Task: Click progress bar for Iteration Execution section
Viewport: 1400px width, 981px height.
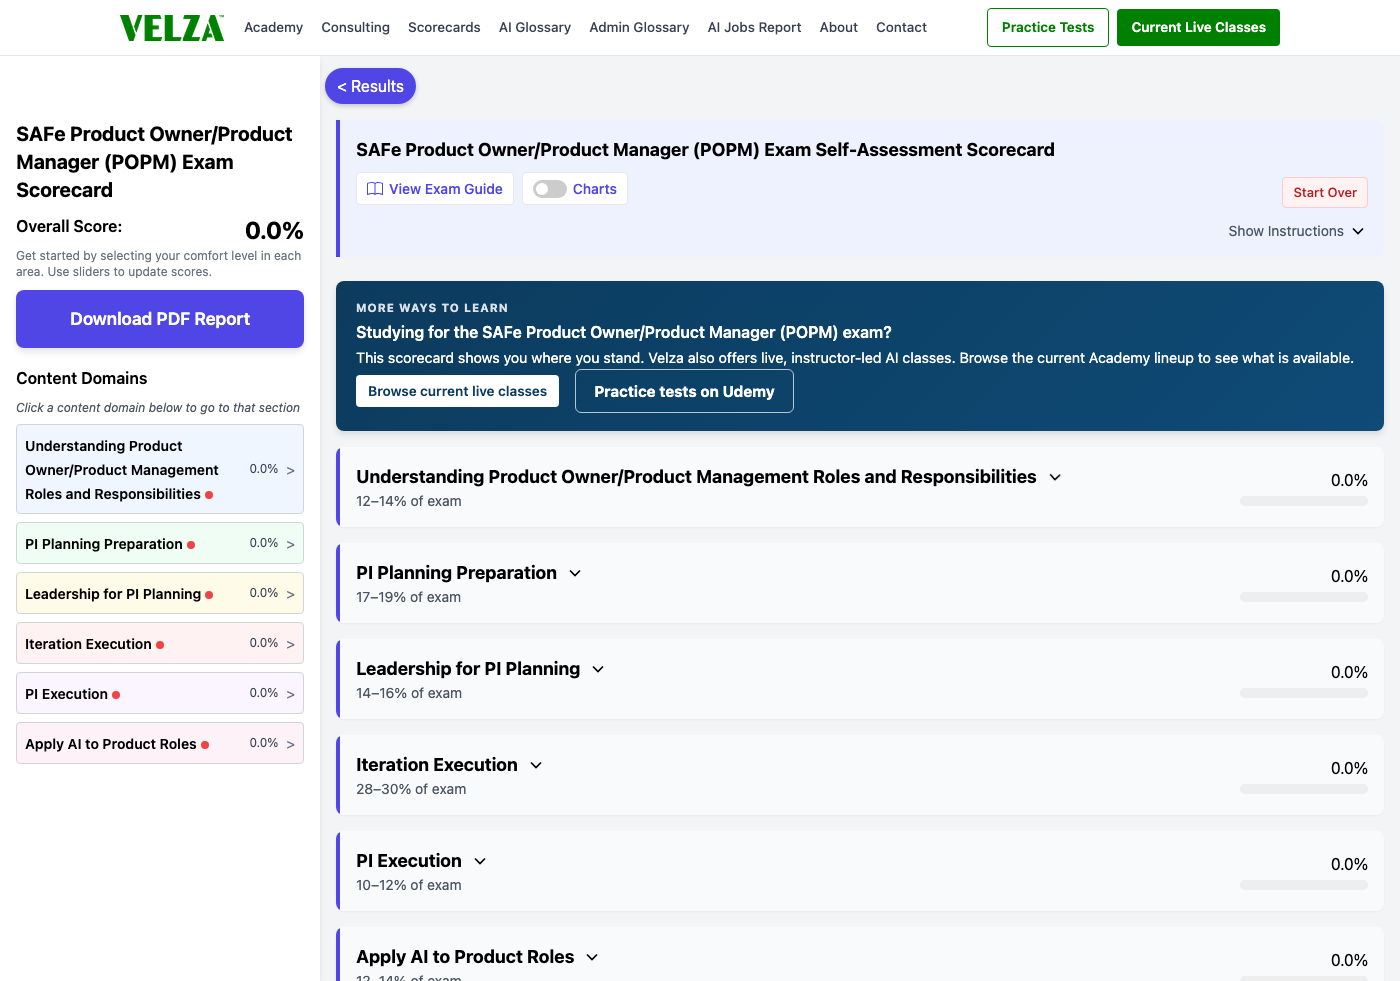Action: (1304, 789)
